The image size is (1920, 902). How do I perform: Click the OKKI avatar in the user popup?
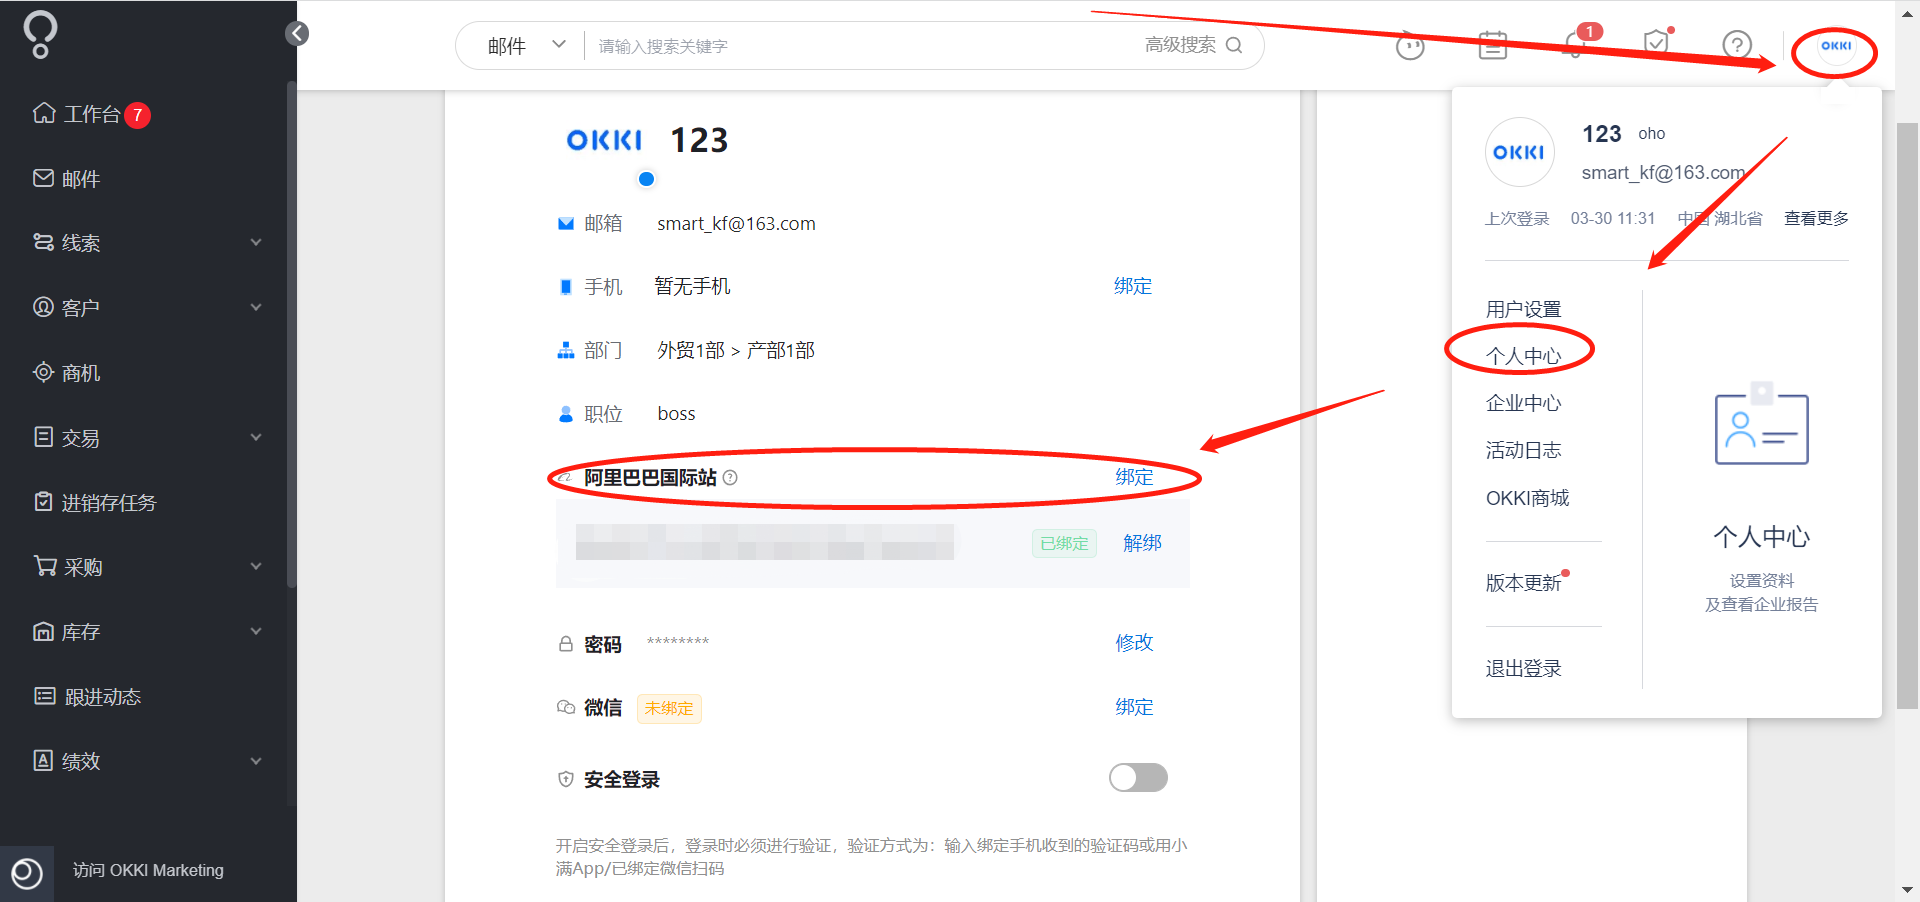click(x=1519, y=152)
